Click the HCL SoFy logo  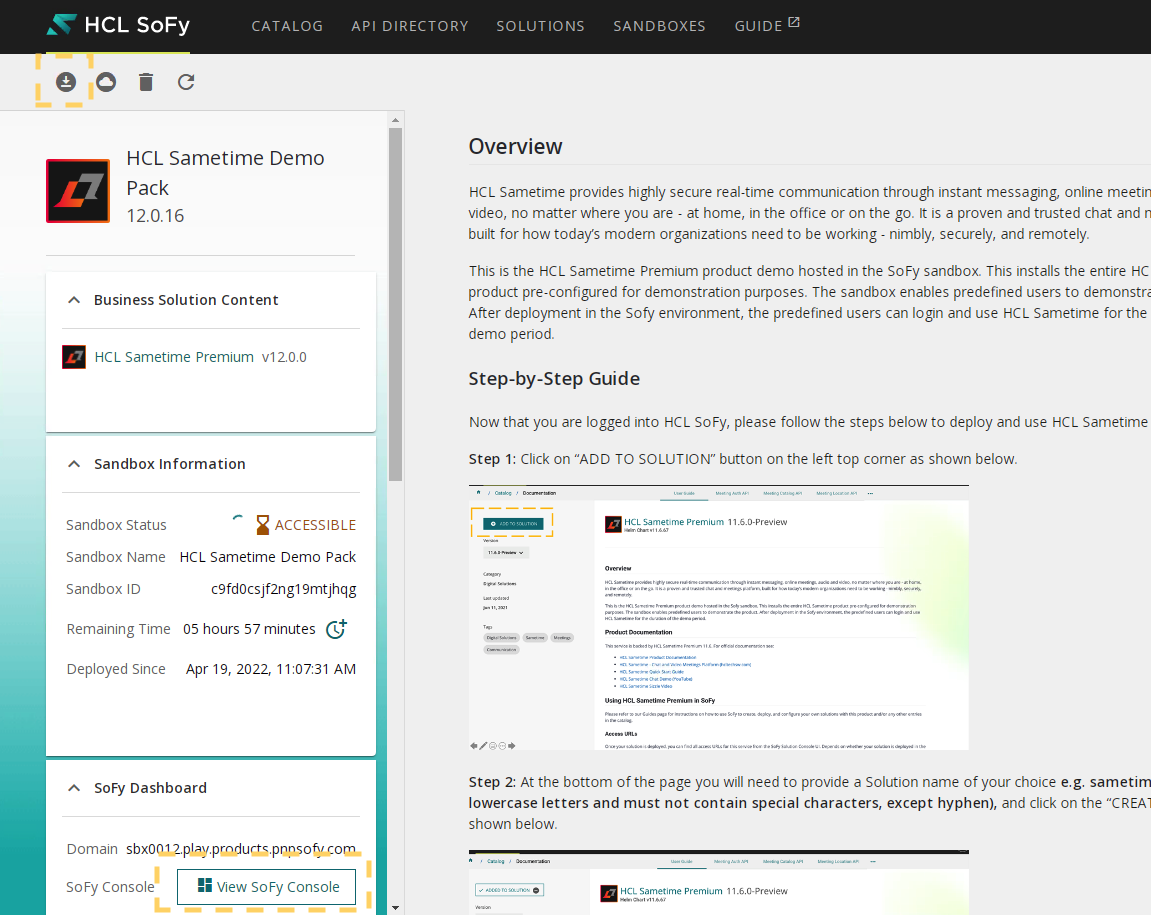(x=117, y=25)
